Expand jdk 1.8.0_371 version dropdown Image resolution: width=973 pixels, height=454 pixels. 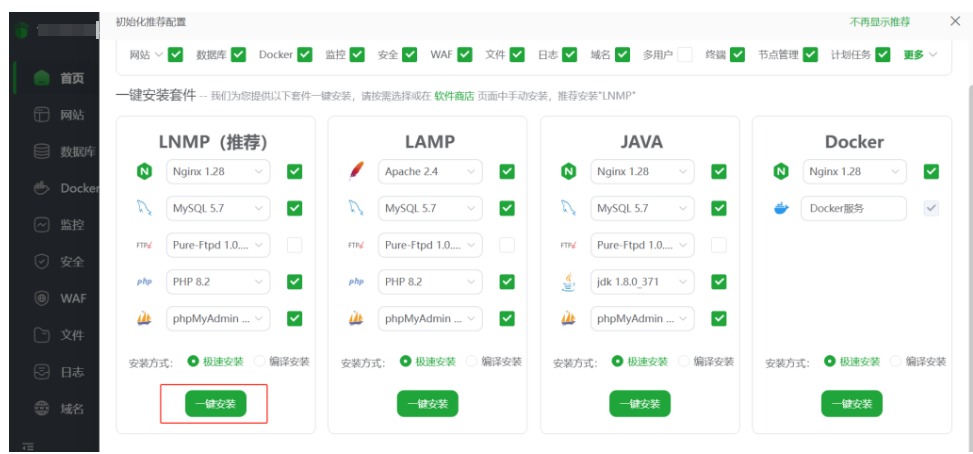tap(642, 282)
